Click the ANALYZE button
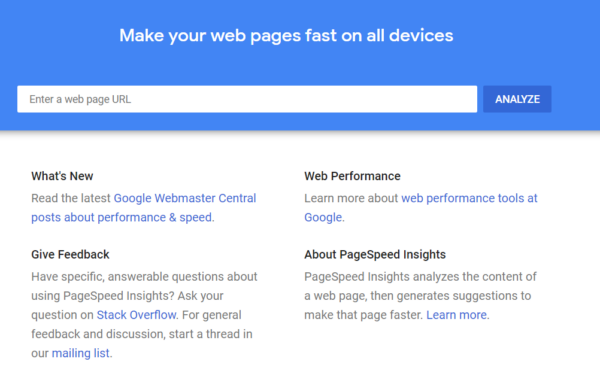This screenshot has width=600, height=389. tap(517, 99)
